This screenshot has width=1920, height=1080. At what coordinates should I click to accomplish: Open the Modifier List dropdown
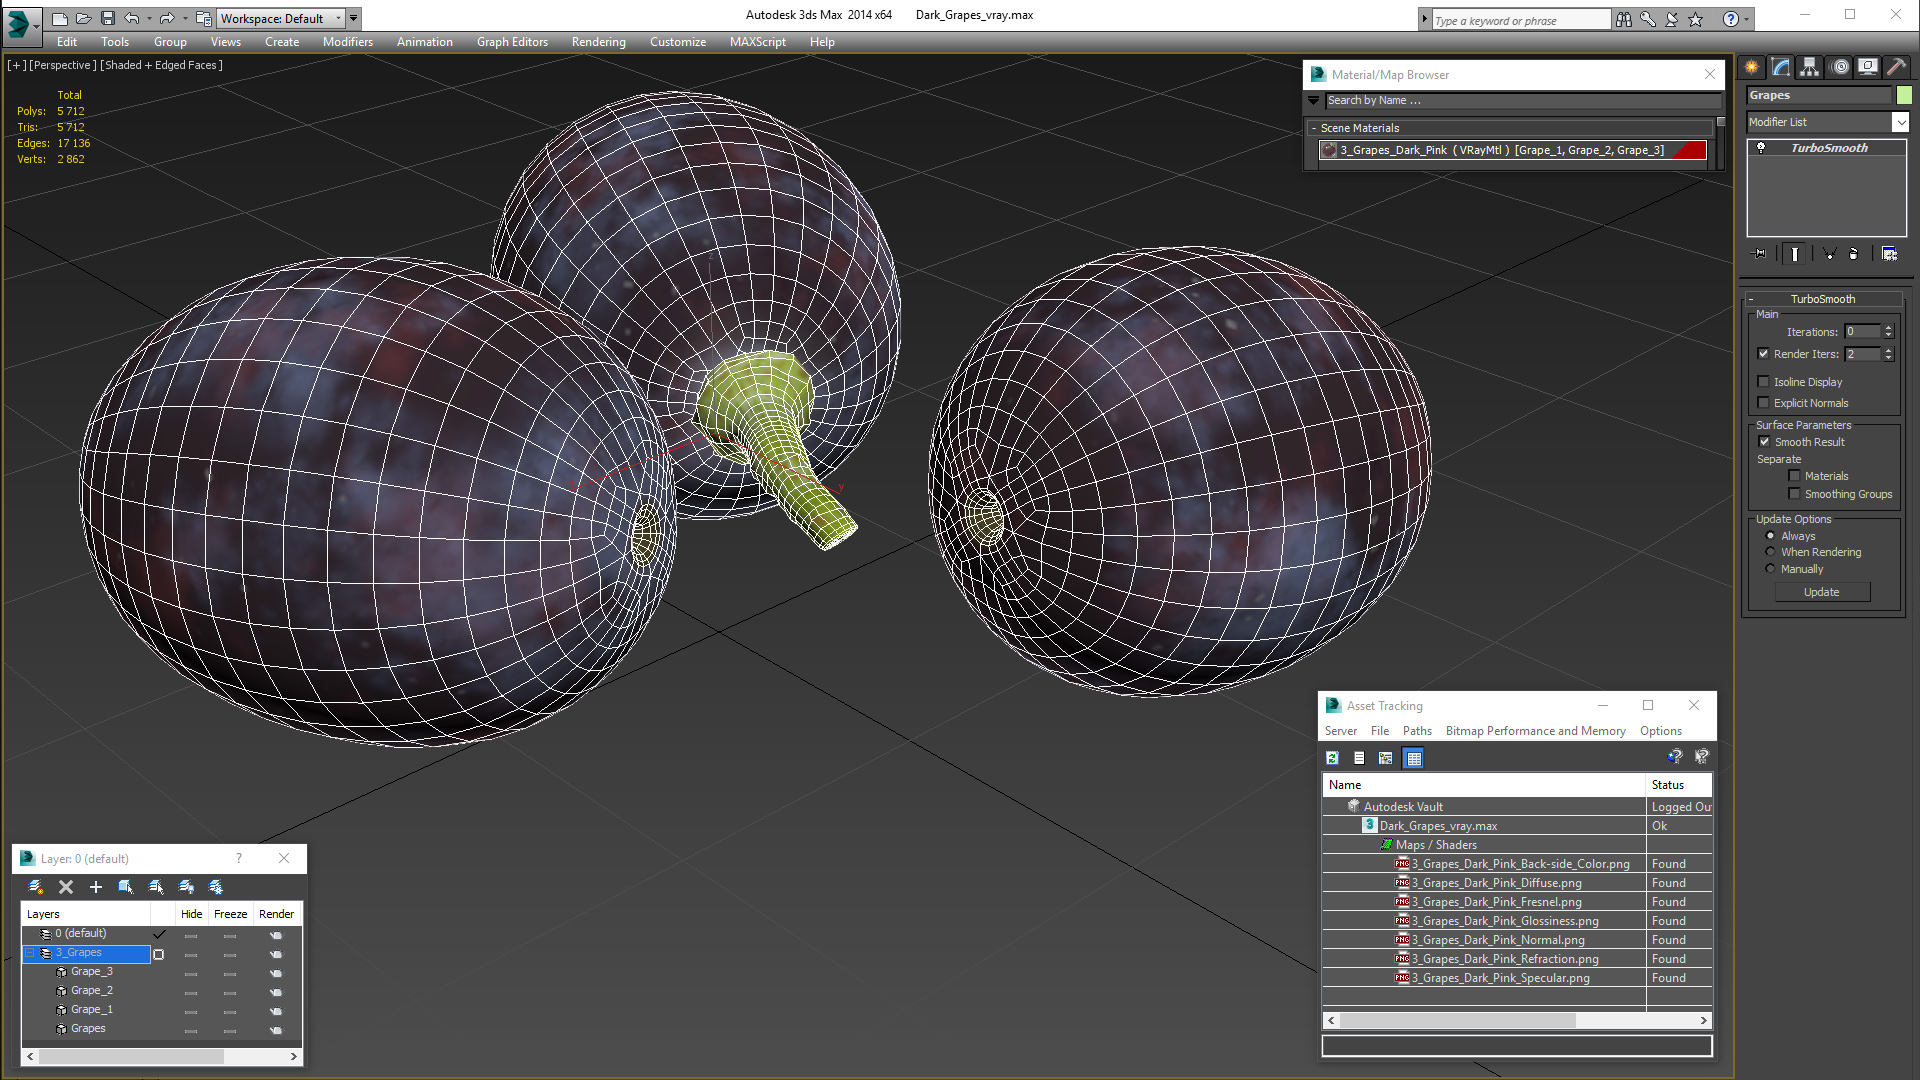coord(1828,122)
